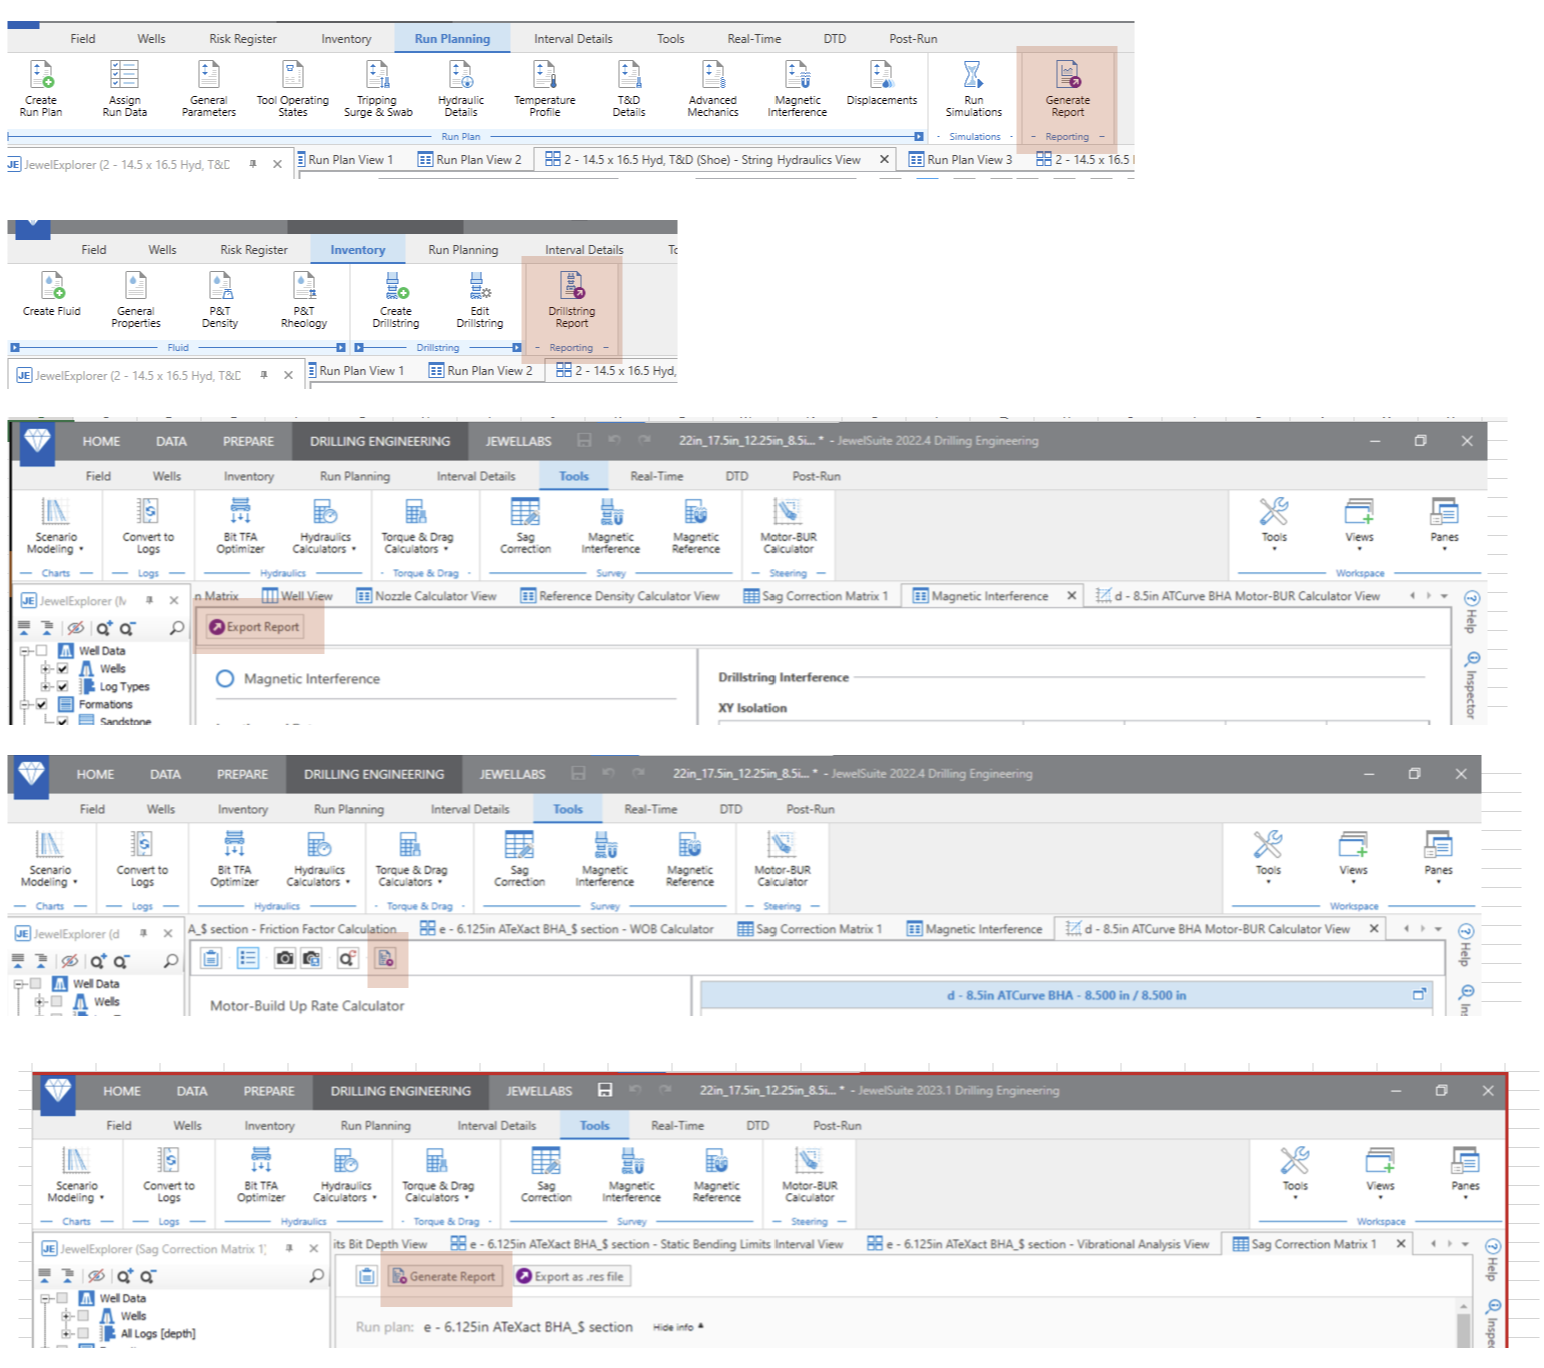Open the Displacements tool
This screenshot has height=1368, width=1544.
pyautogui.click(x=882, y=83)
